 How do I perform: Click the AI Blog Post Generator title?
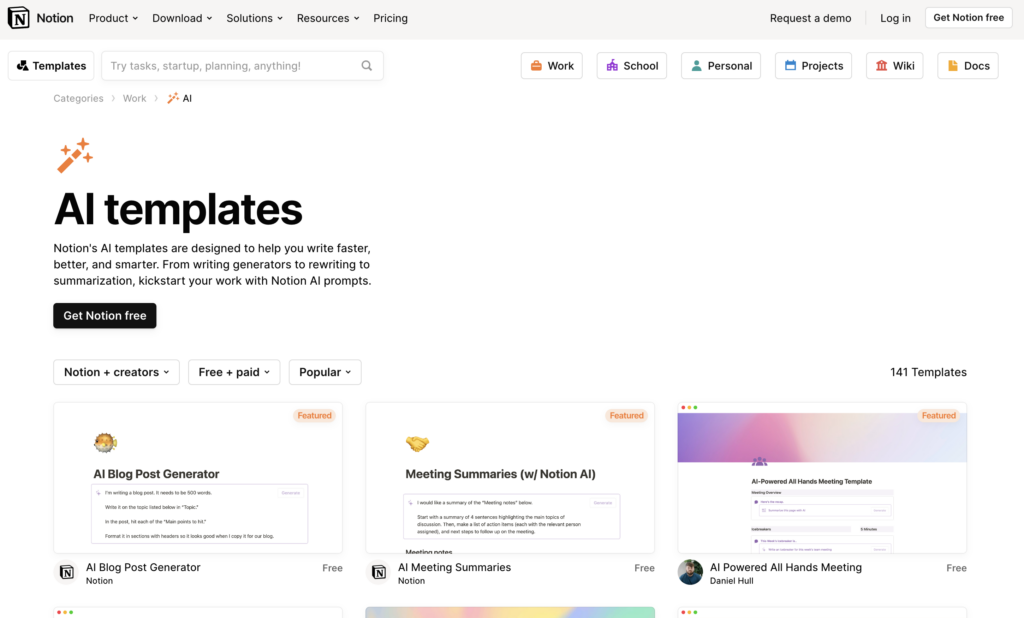(x=143, y=567)
